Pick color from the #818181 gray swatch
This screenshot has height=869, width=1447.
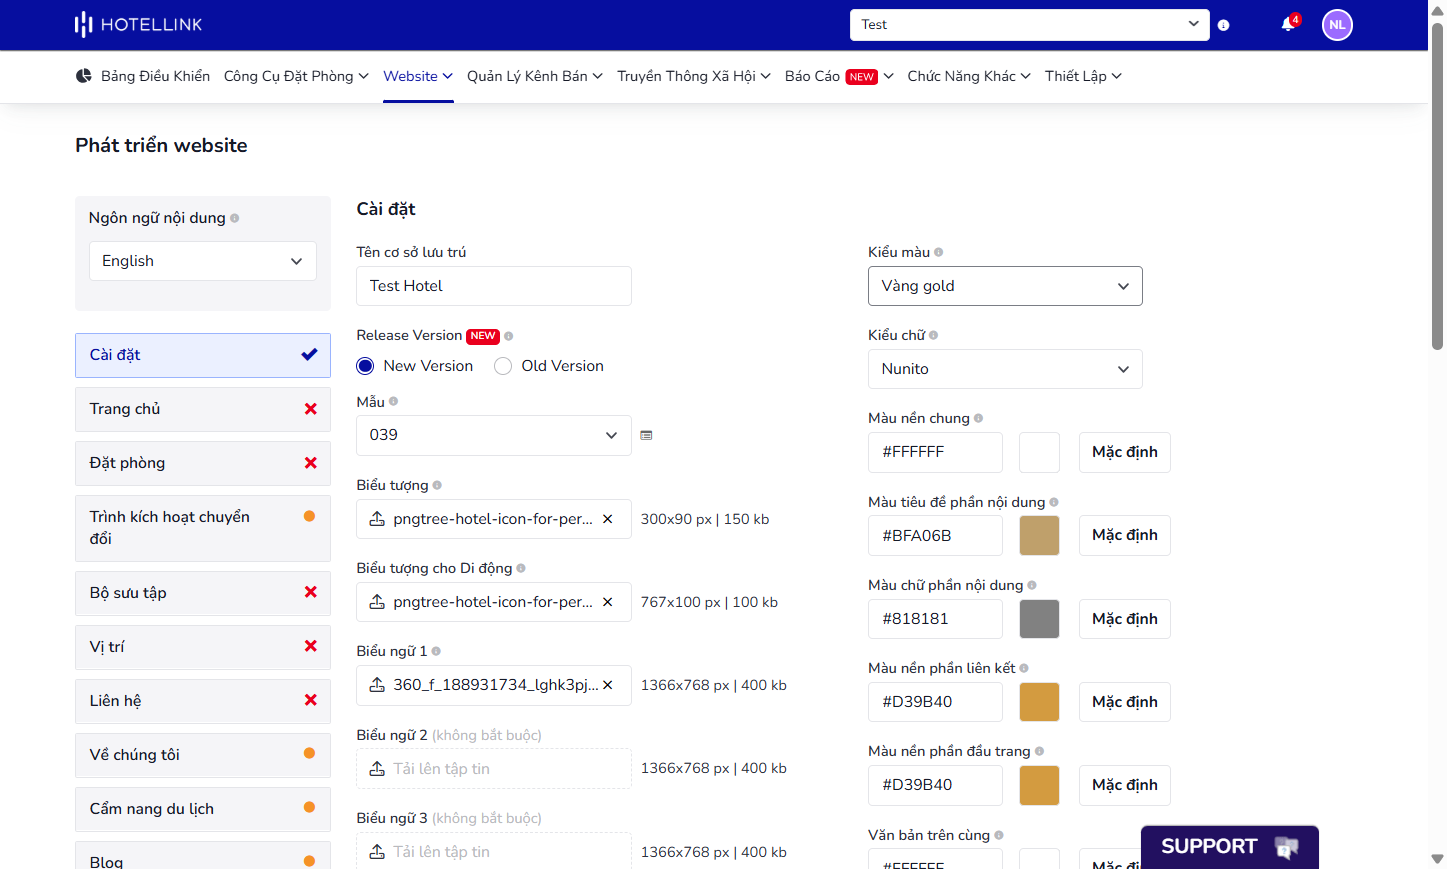tap(1039, 619)
